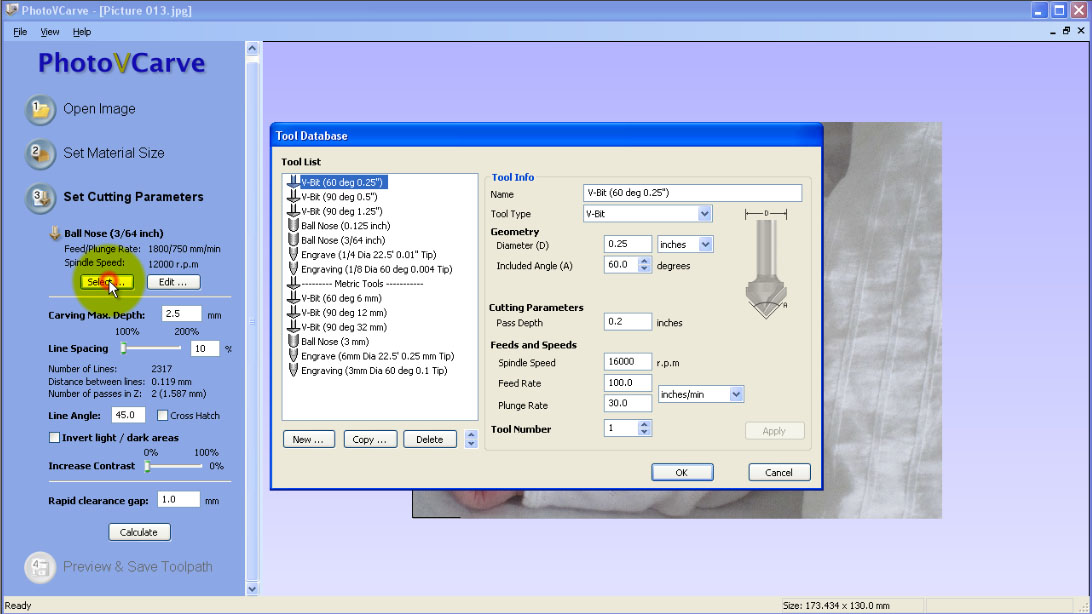Enable the Cross Hatch checkbox
The image size is (1092, 614).
(x=162, y=416)
